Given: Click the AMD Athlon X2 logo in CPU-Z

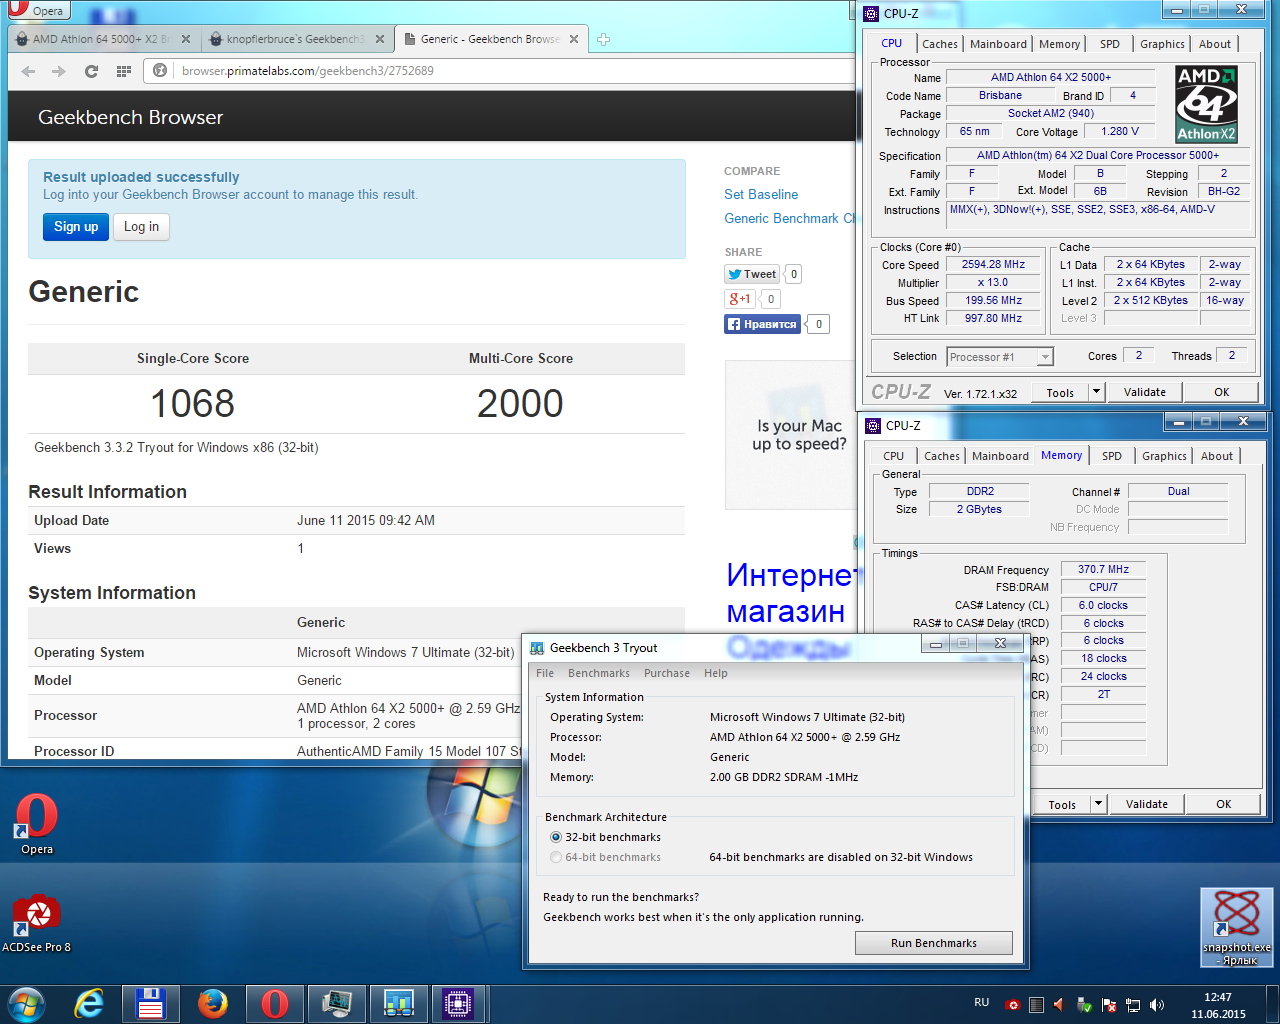Looking at the screenshot, I should point(1206,104).
